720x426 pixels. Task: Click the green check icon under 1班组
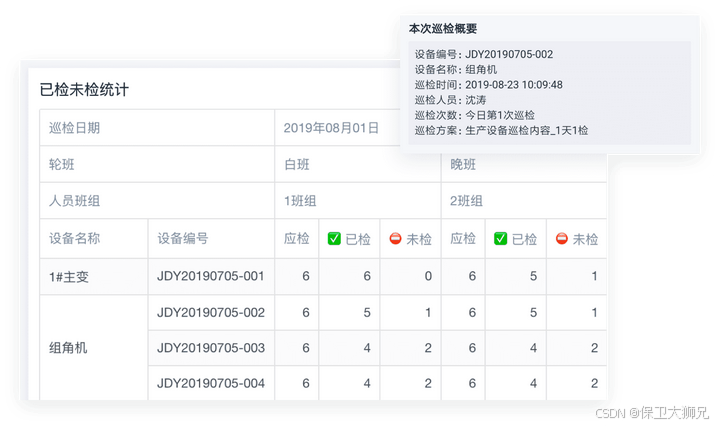pos(334,239)
